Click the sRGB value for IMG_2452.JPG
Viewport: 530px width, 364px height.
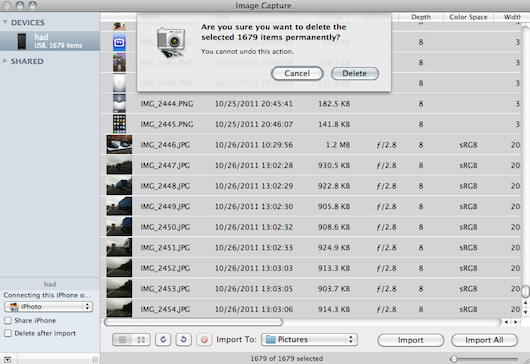pyautogui.click(x=468, y=268)
